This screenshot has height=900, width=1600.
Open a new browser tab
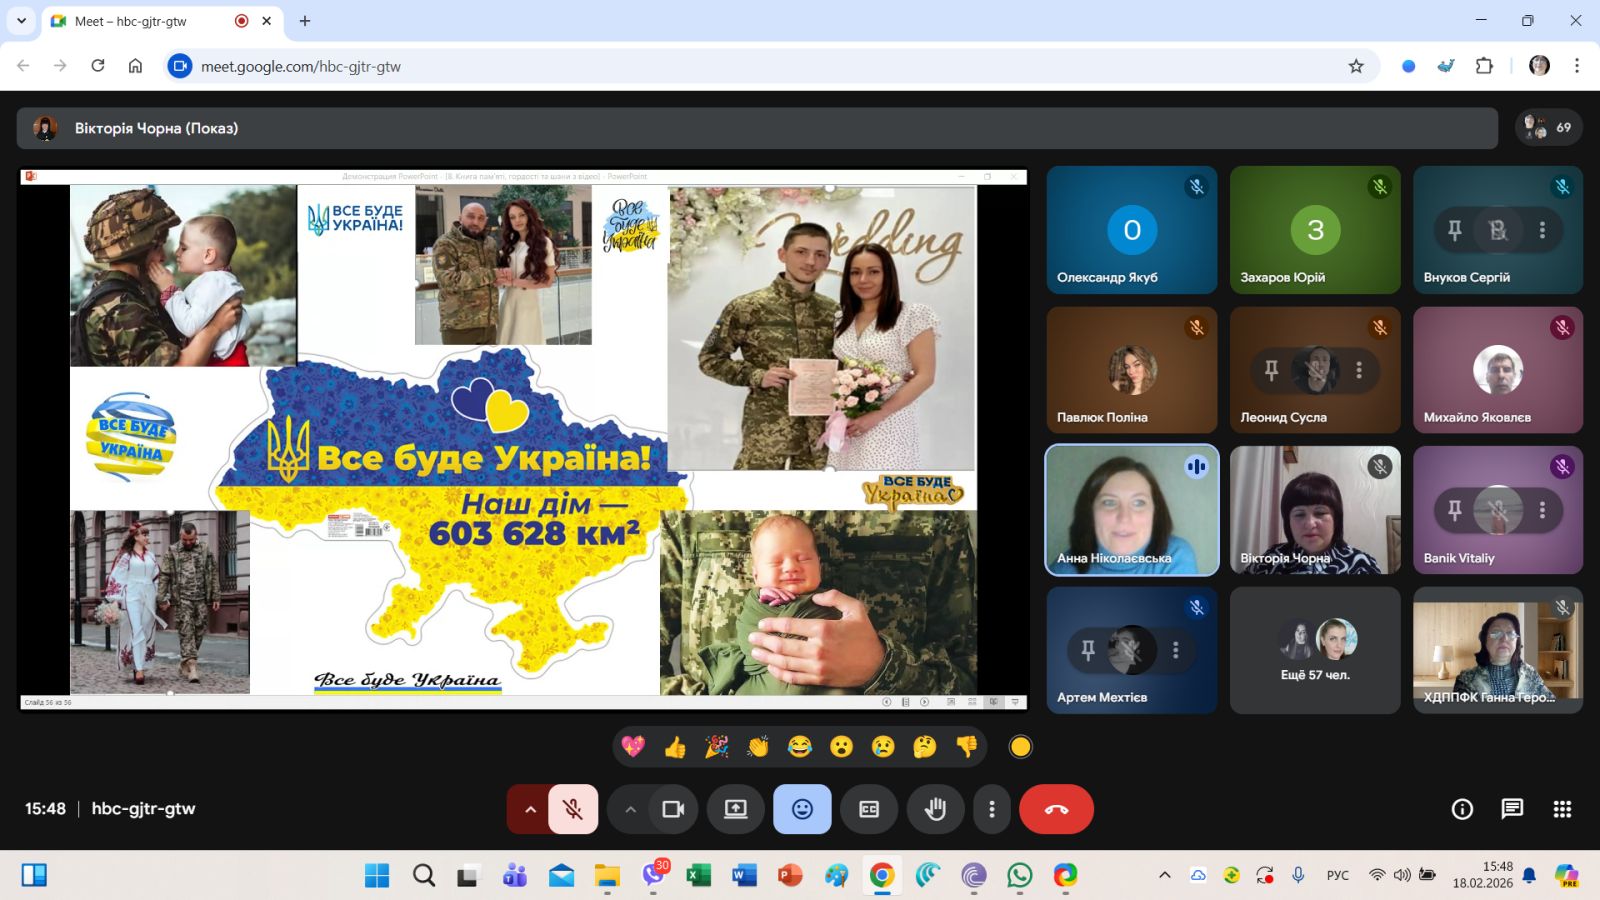coord(305,21)
